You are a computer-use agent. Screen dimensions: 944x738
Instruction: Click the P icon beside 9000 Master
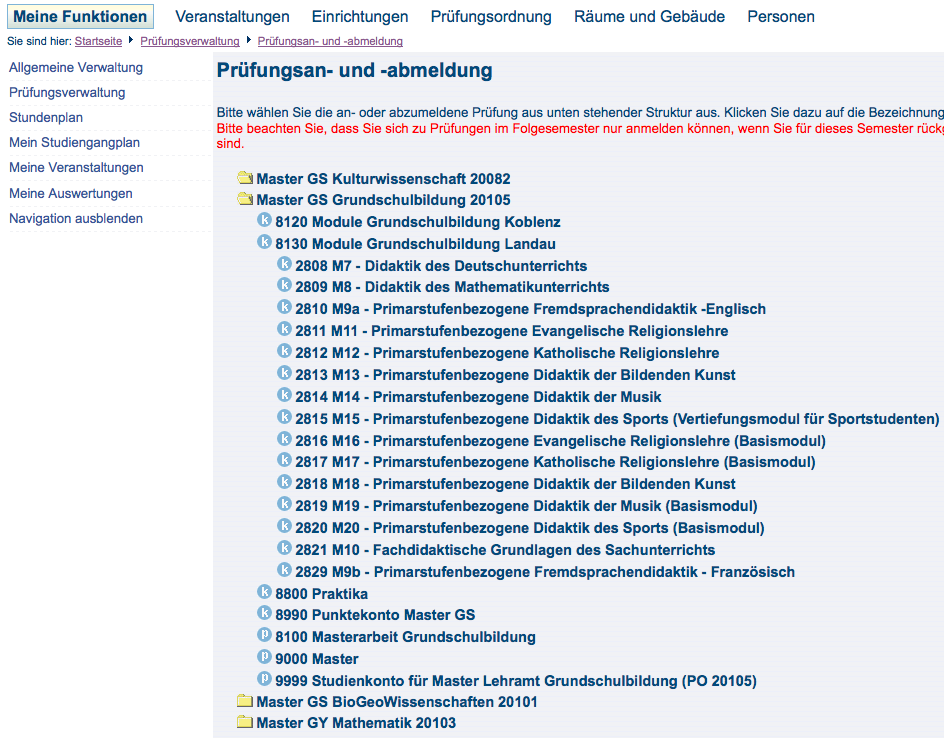click(264, 656)
